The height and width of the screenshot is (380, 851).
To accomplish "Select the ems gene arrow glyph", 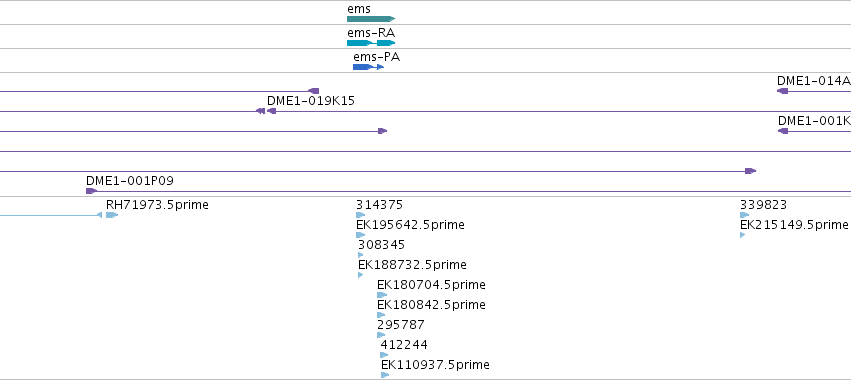I will tap(371, 19).
